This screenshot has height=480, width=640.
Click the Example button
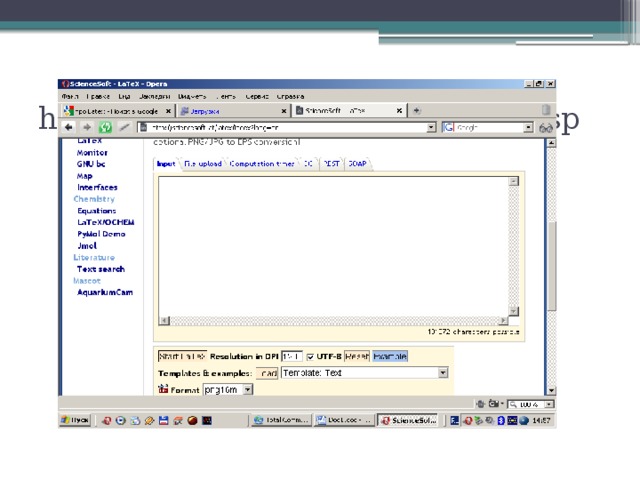click(390, 356)
